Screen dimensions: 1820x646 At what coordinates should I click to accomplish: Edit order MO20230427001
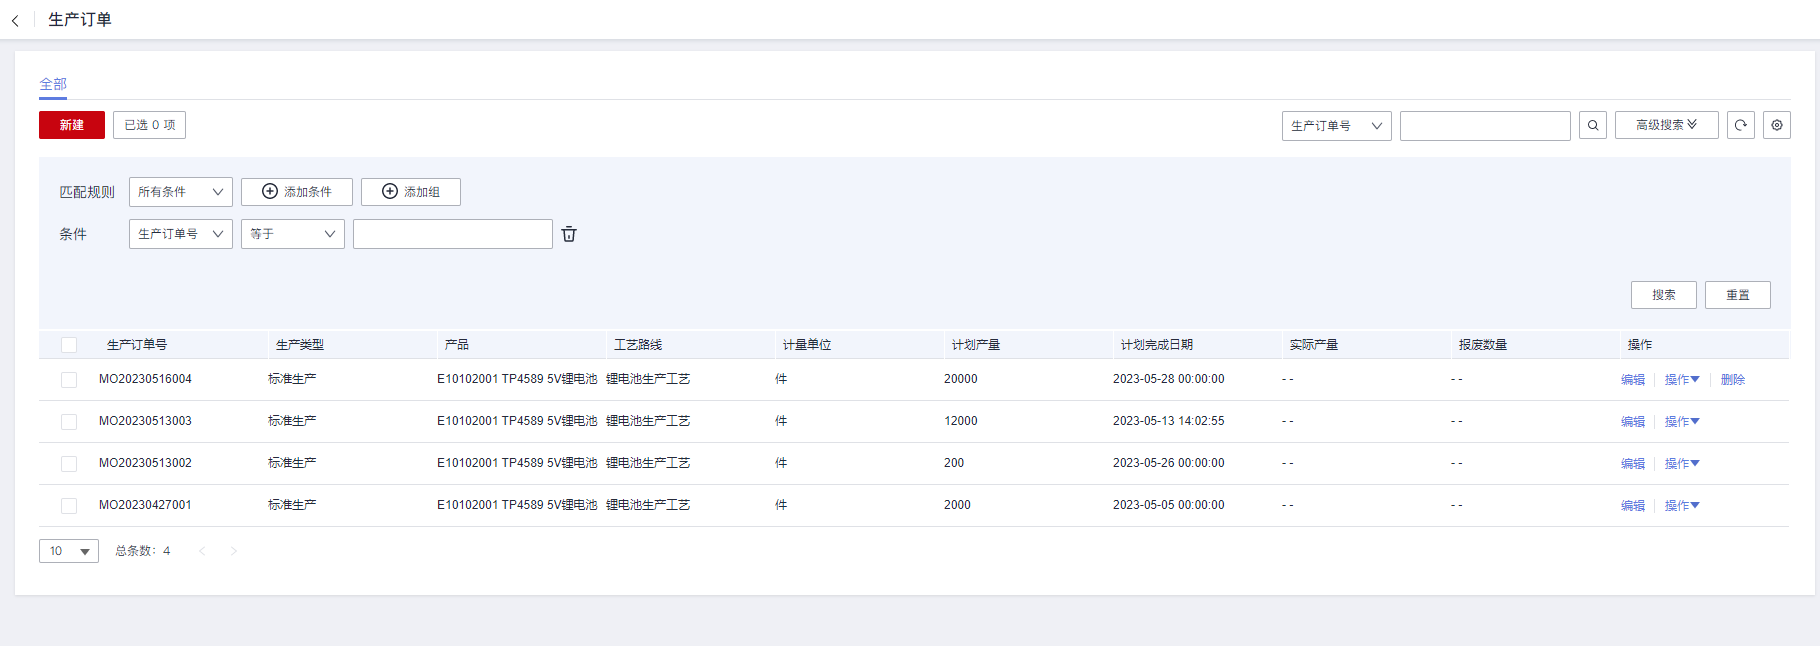pos(1633,506)
